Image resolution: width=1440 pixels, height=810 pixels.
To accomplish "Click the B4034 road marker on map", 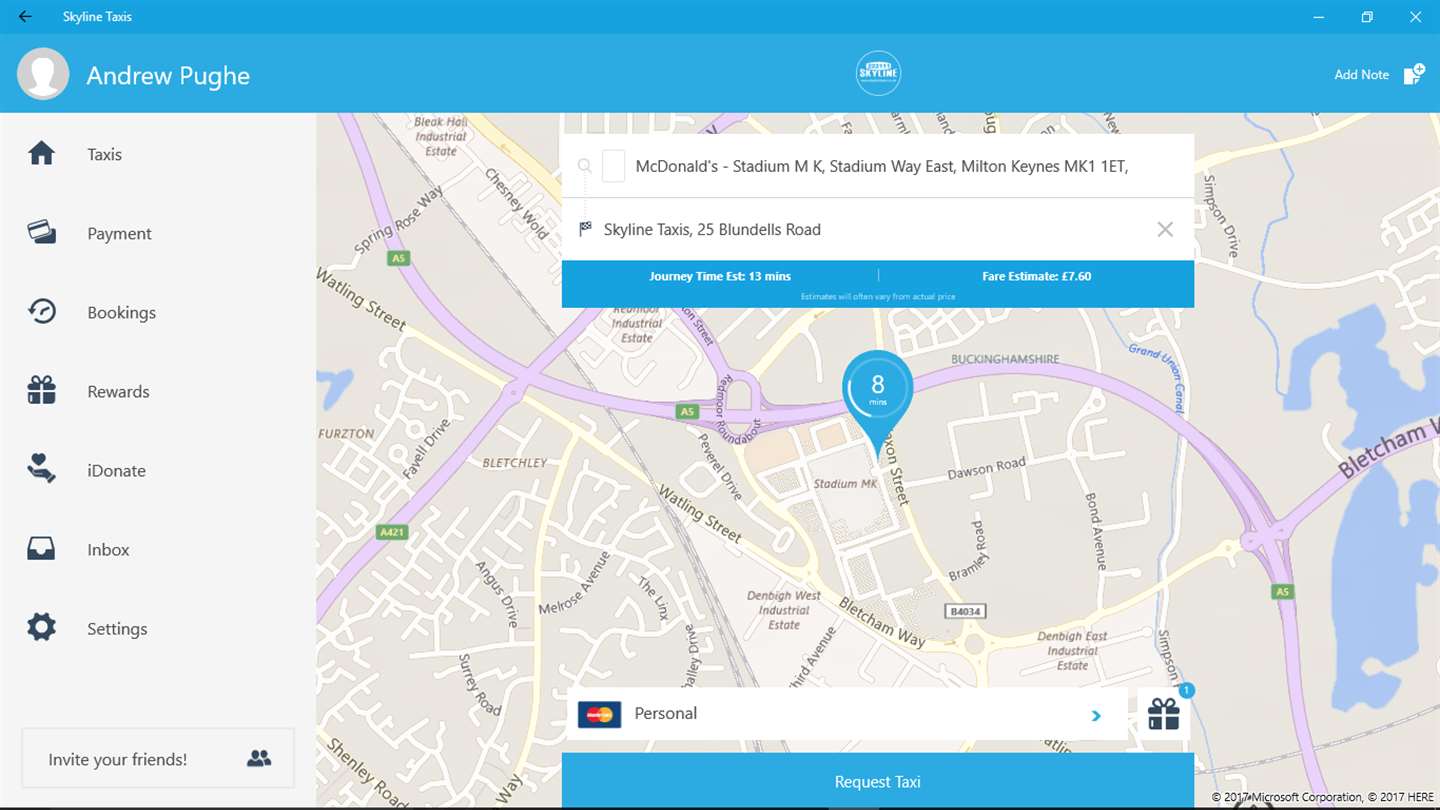I will (963, 610).
